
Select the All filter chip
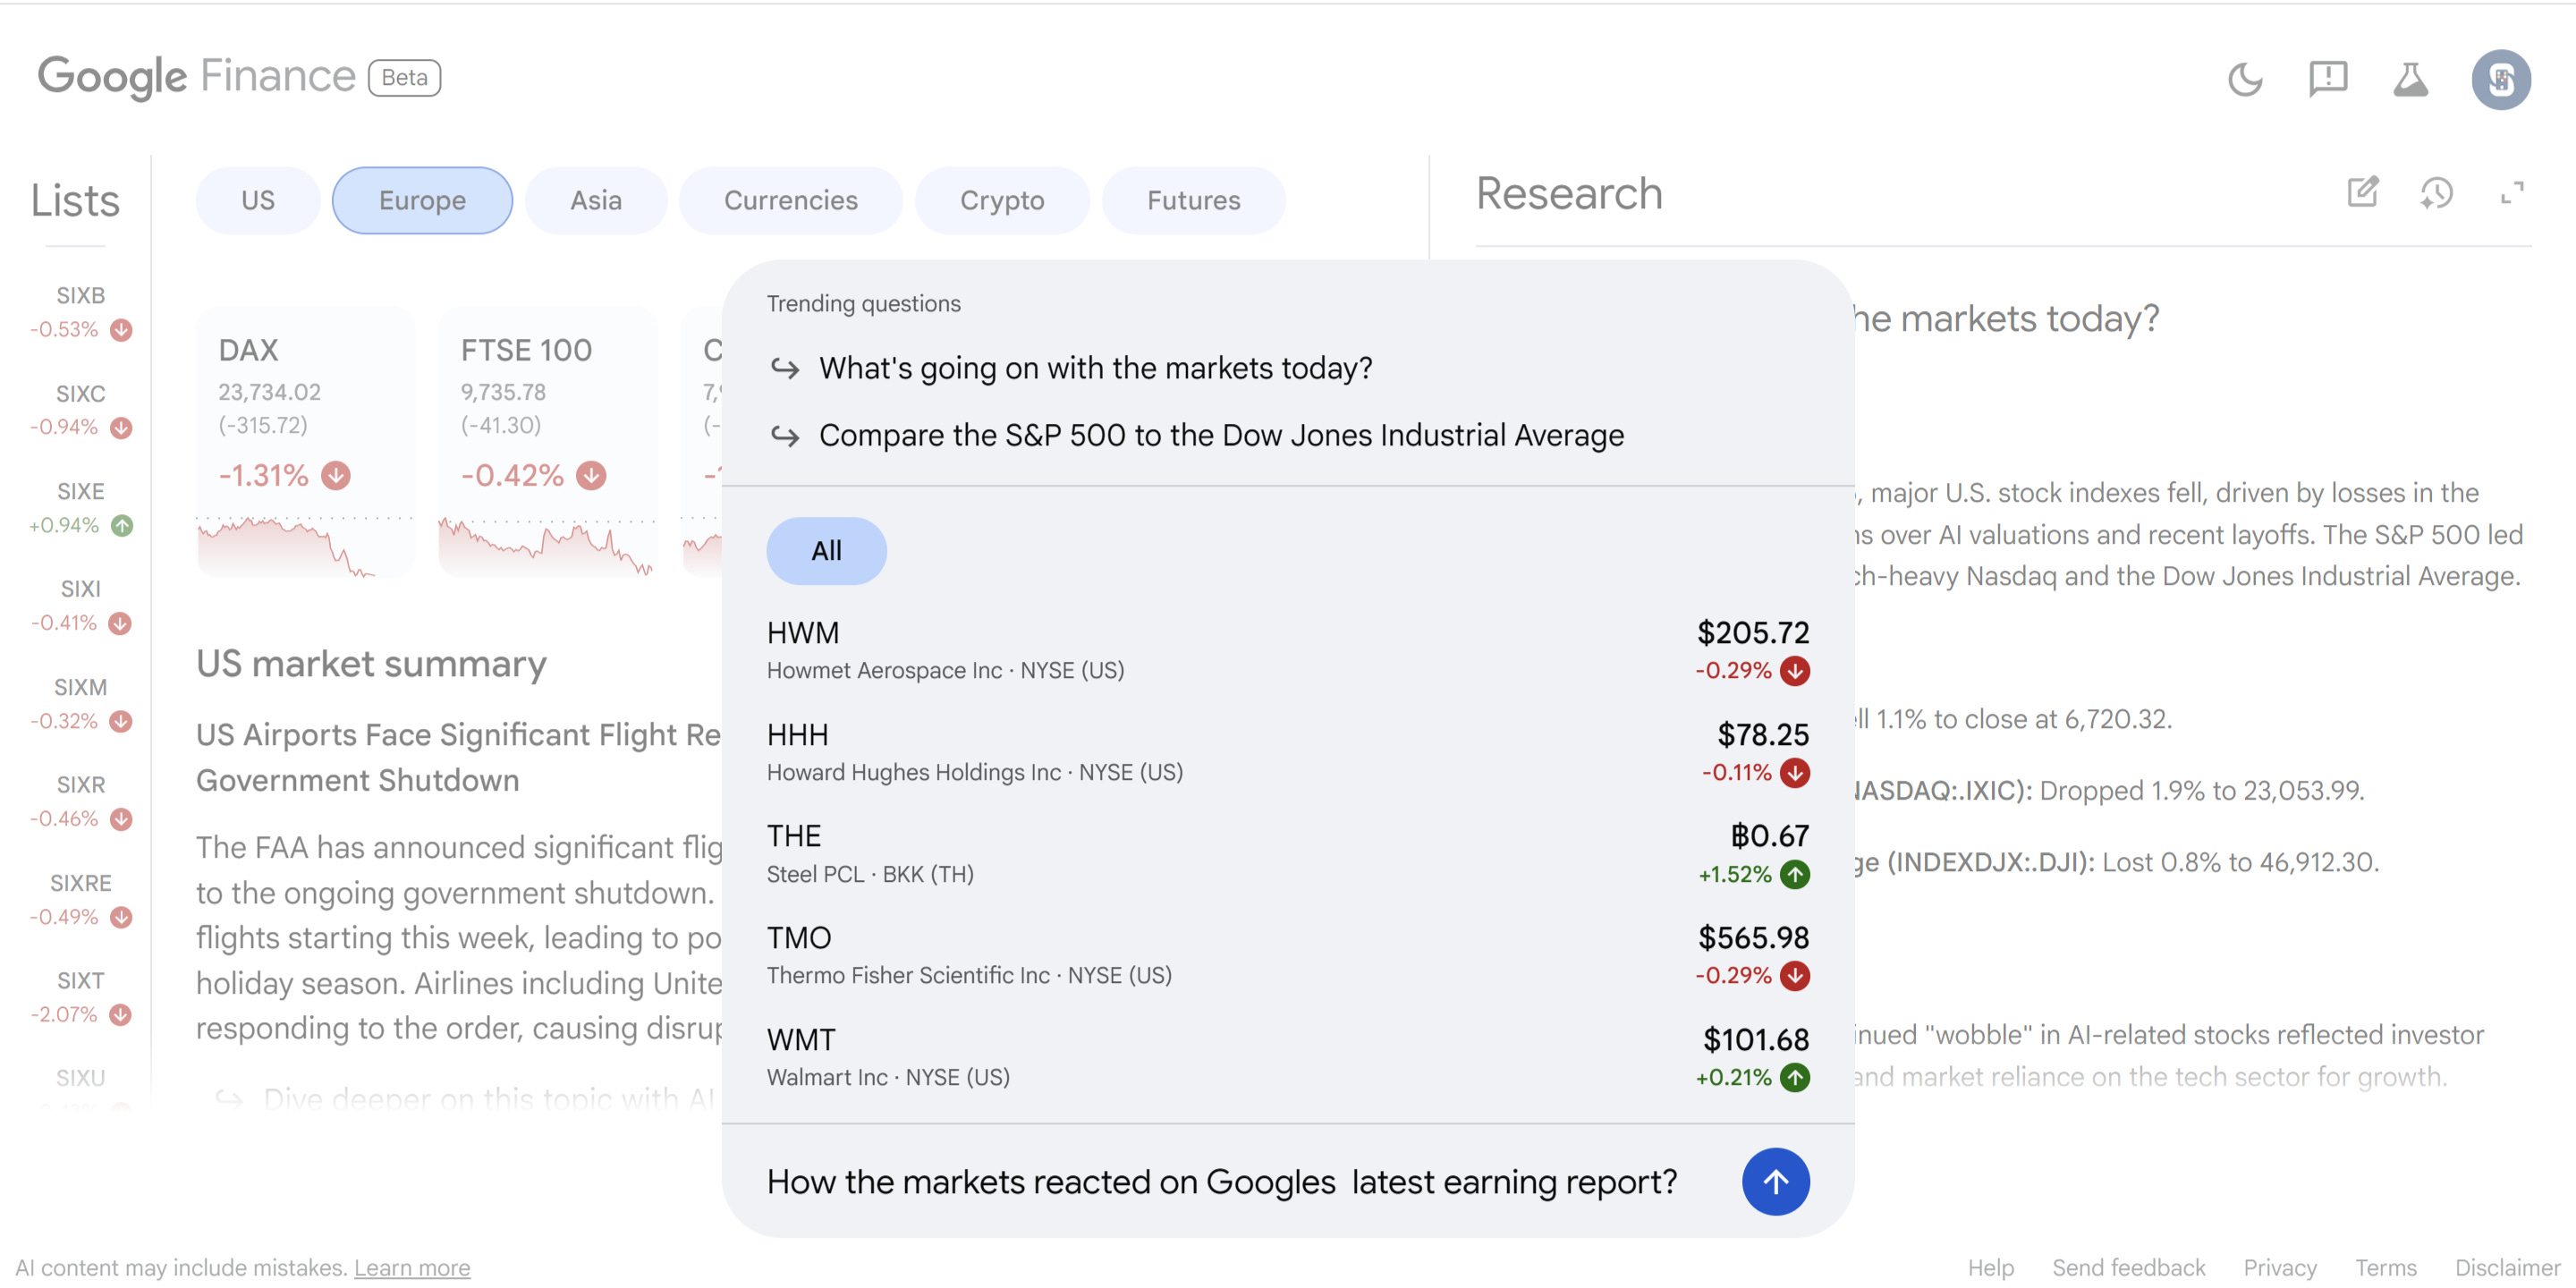pos(826,551)
